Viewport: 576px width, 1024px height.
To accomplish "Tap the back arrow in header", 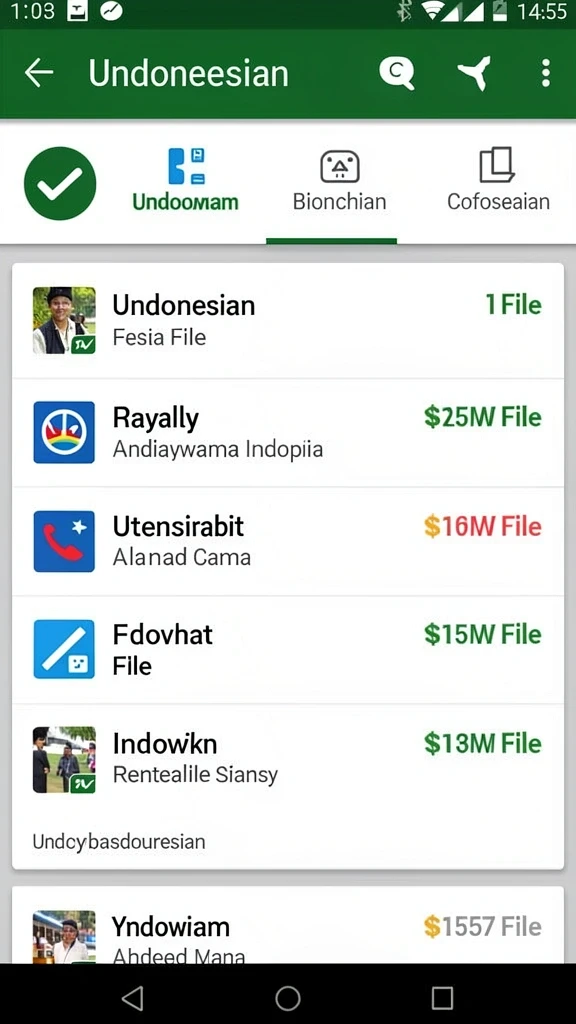I will tap(39, 72).
